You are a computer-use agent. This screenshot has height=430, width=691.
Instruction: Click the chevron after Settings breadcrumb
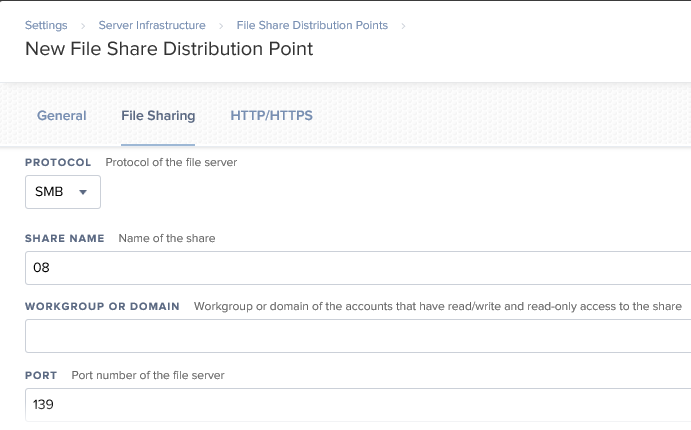83,26
